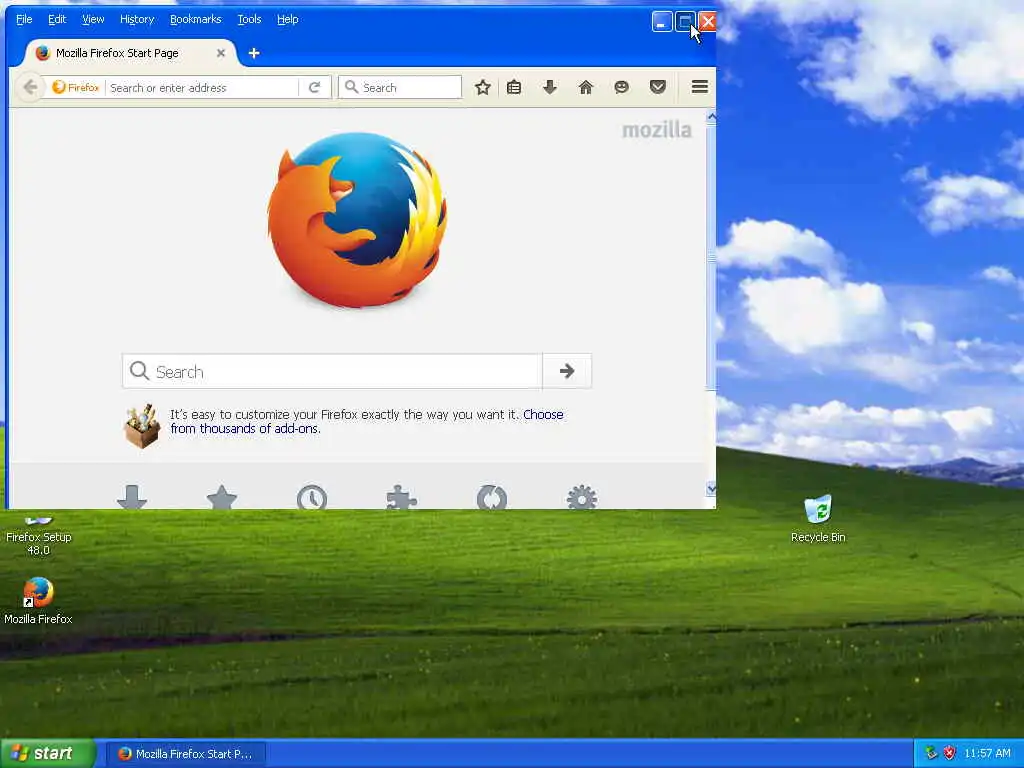Click the large Firefox logo
The image size is (1024, 768).
(358, 220)
